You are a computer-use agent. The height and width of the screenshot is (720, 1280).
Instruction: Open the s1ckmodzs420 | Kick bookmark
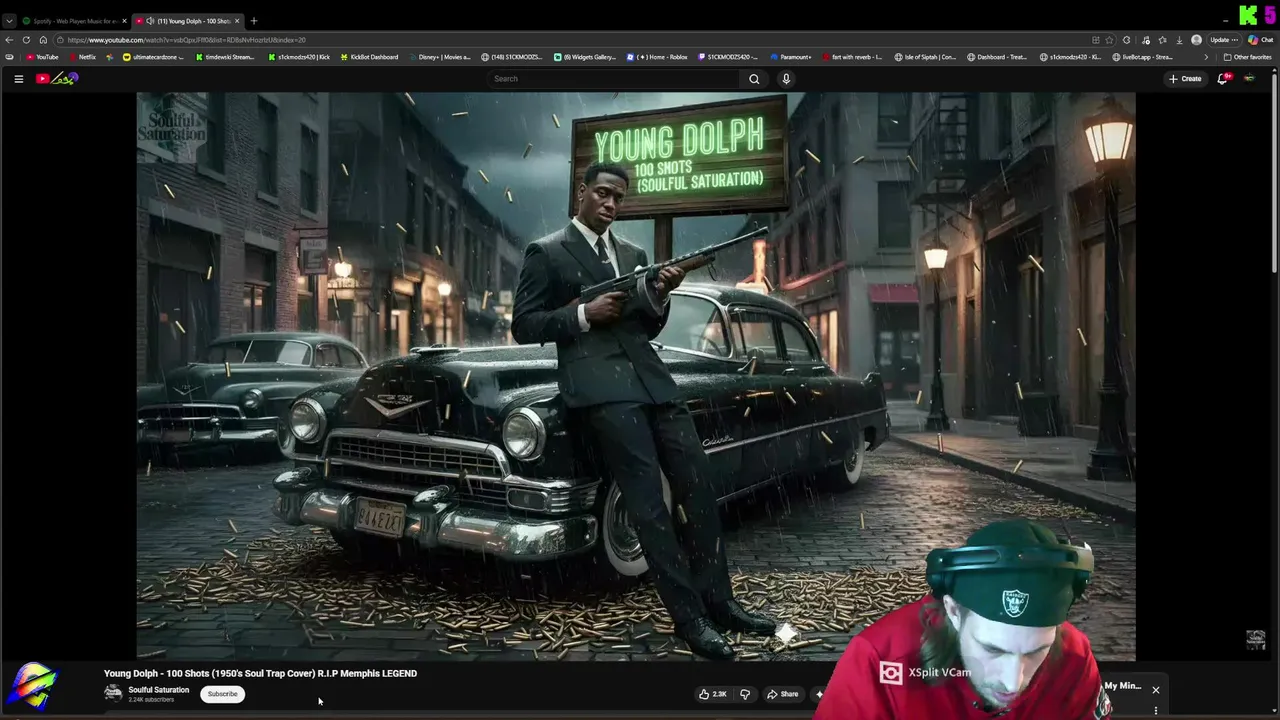[x=299, y=57]
